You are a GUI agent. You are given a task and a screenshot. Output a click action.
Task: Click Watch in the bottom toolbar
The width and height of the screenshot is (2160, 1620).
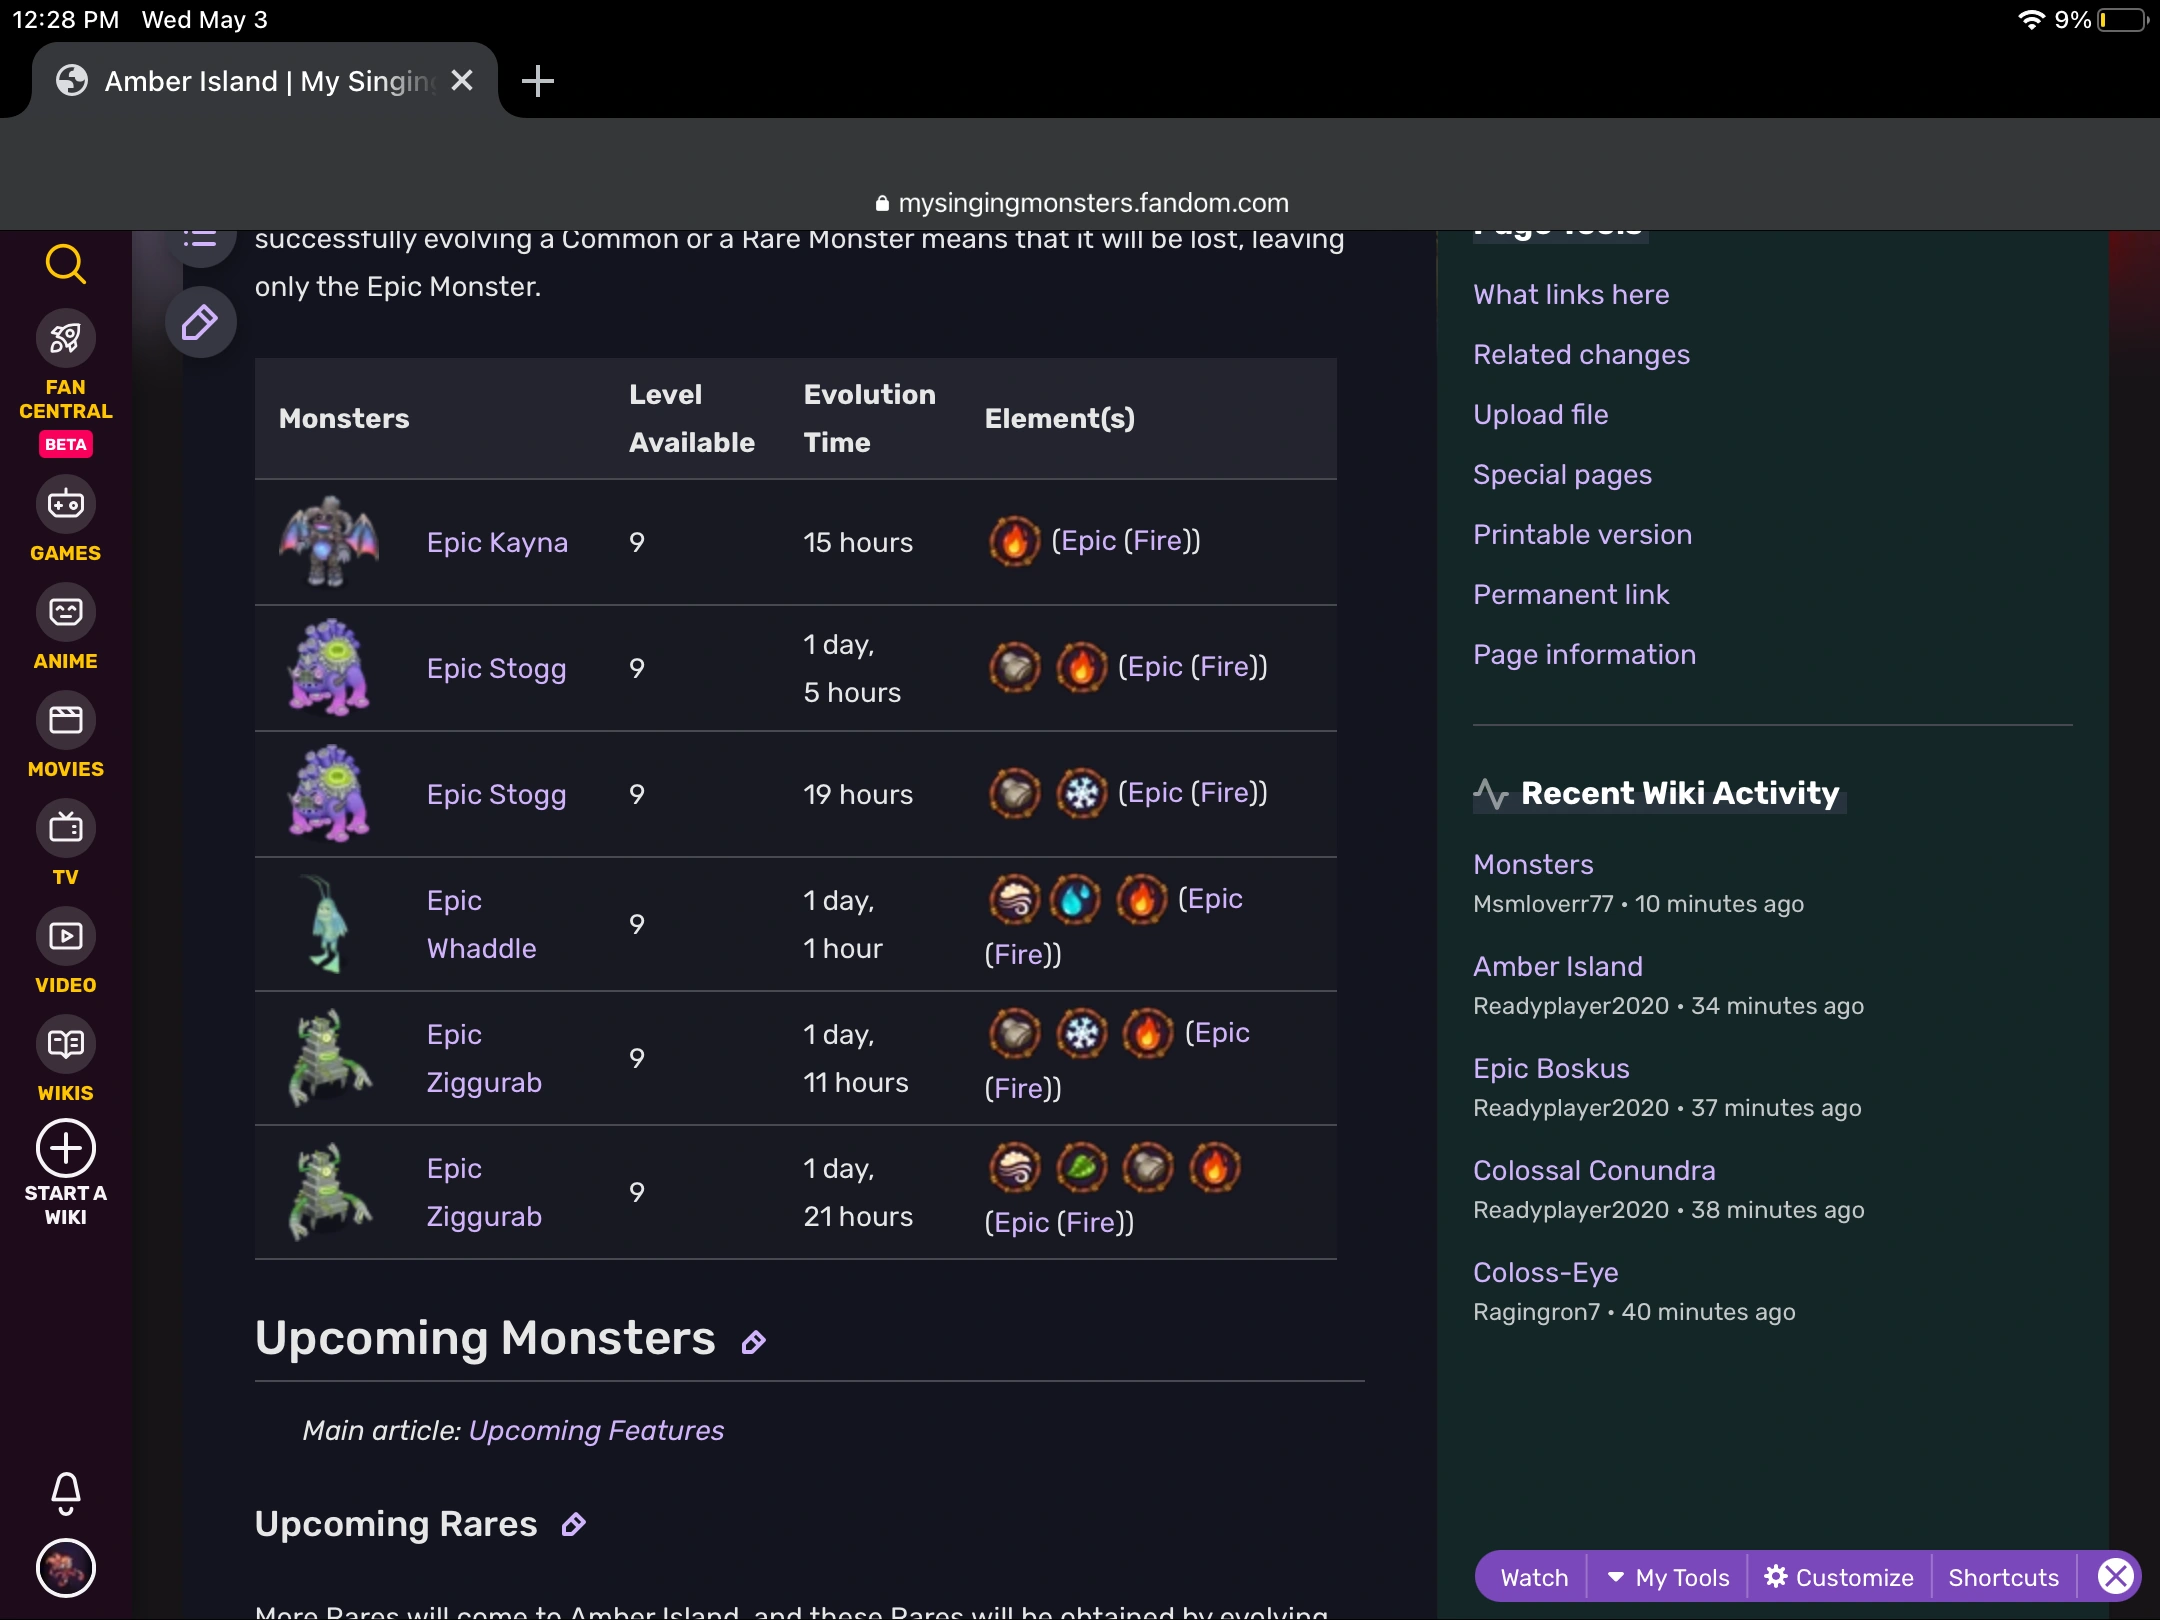click(x=1534, y=1577)
